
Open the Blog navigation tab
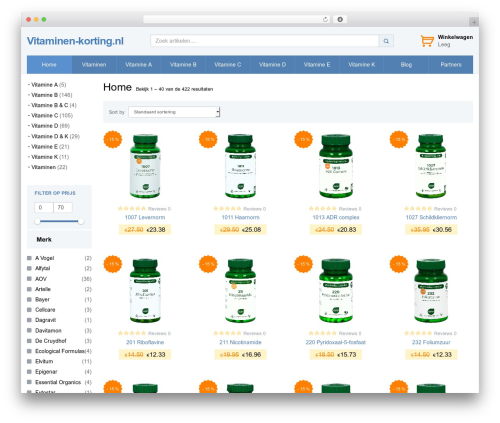[406, 65]
